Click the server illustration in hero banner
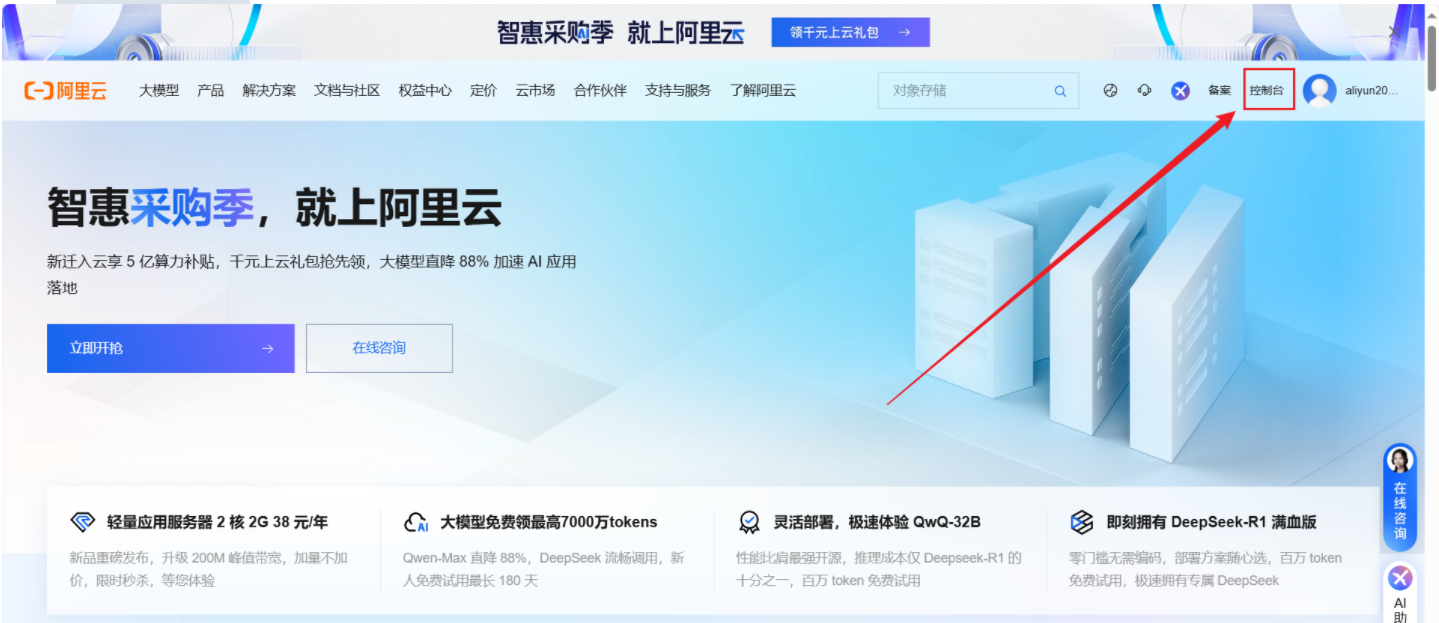This screenshot has height=623, width=1439. 1080,310
